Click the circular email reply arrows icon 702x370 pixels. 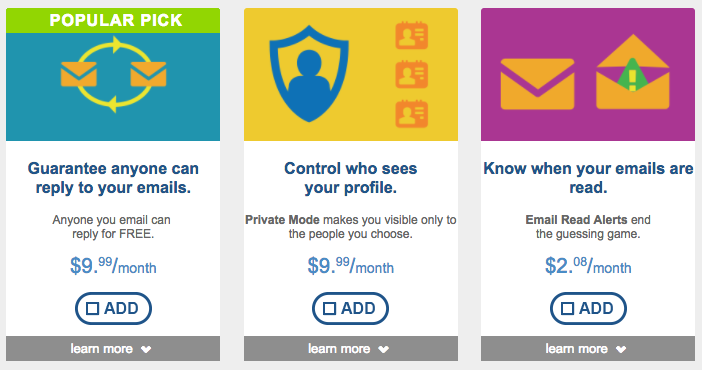point(113,74)
